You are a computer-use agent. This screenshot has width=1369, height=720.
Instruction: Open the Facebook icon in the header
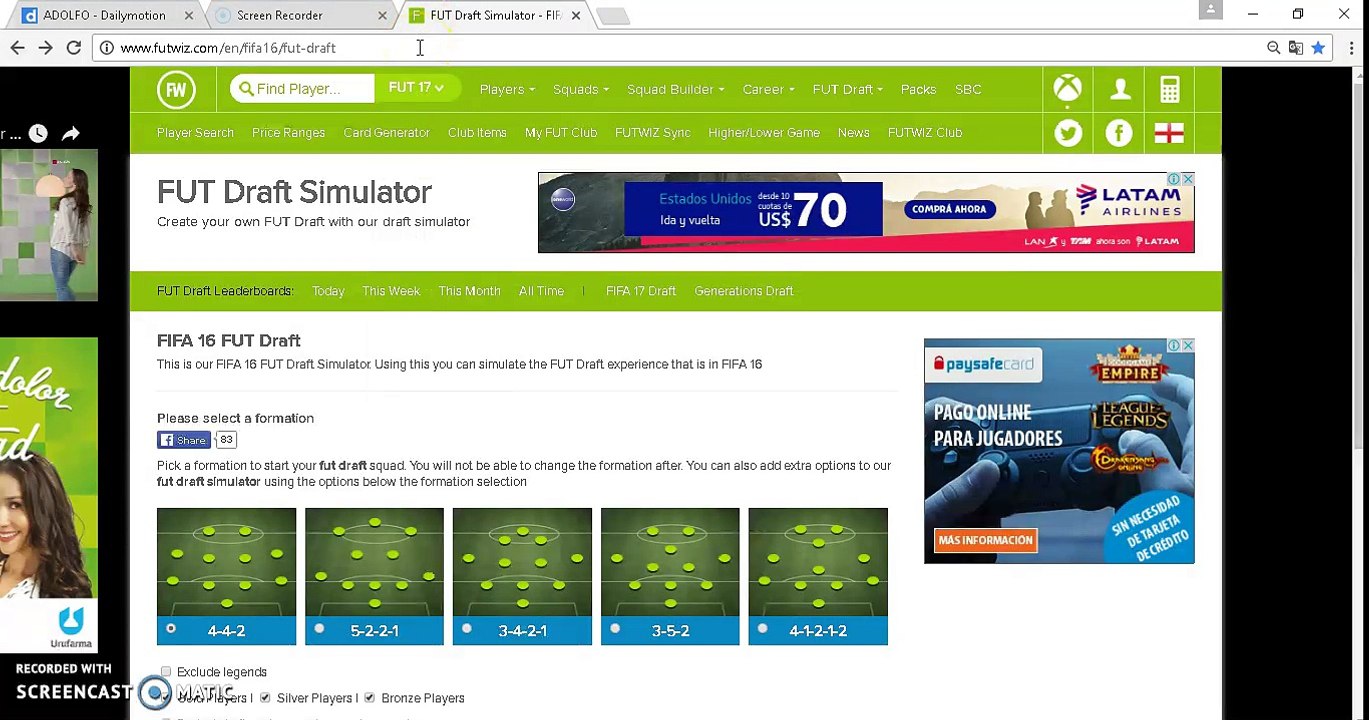(1119, 132)
